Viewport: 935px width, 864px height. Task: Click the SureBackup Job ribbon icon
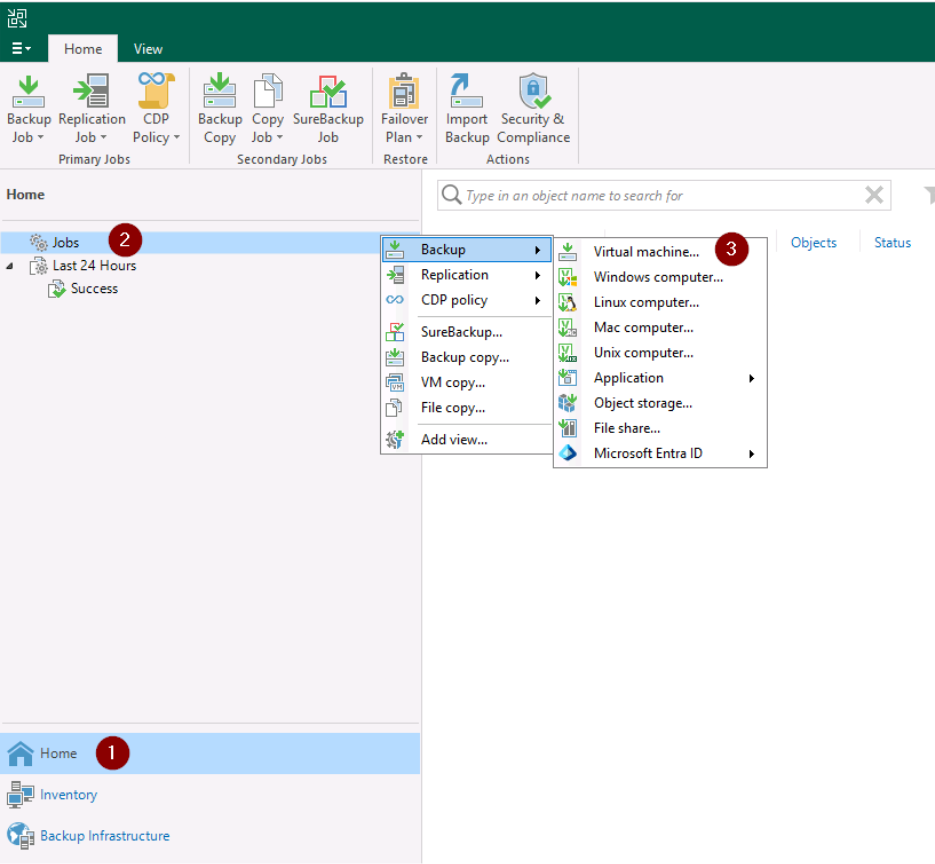pyautogui.click(x=328, y=91)
